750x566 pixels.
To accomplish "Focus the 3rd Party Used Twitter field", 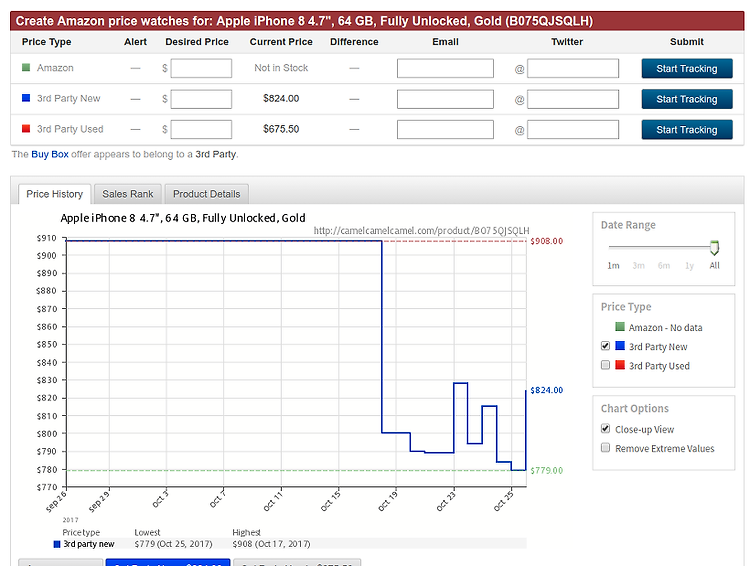I will [573, 130].
